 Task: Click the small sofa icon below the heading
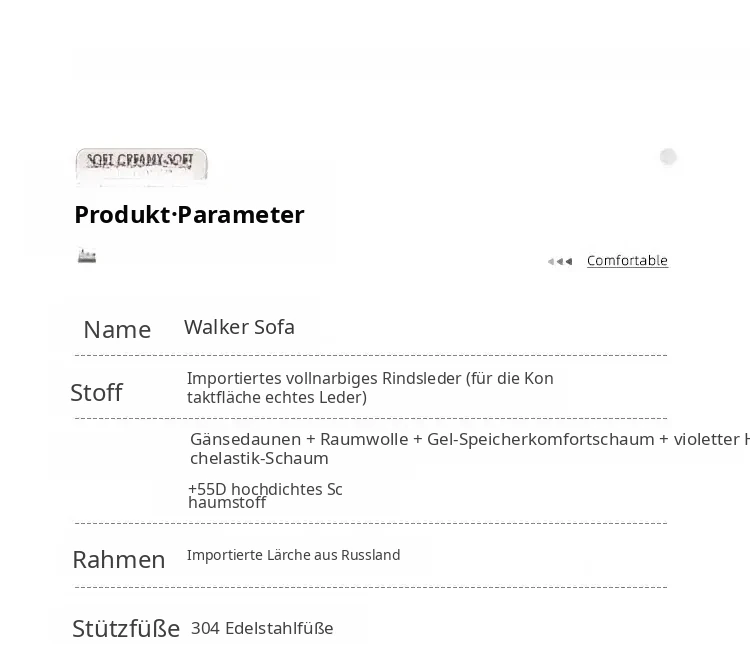(x=87, y=256)
